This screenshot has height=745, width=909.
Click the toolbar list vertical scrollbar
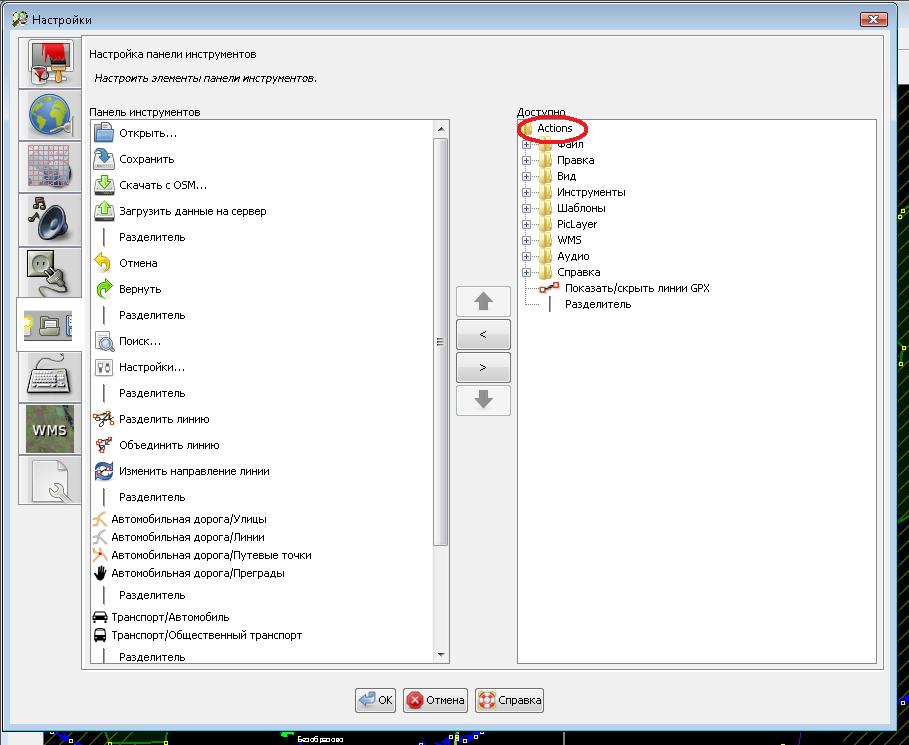440,340
